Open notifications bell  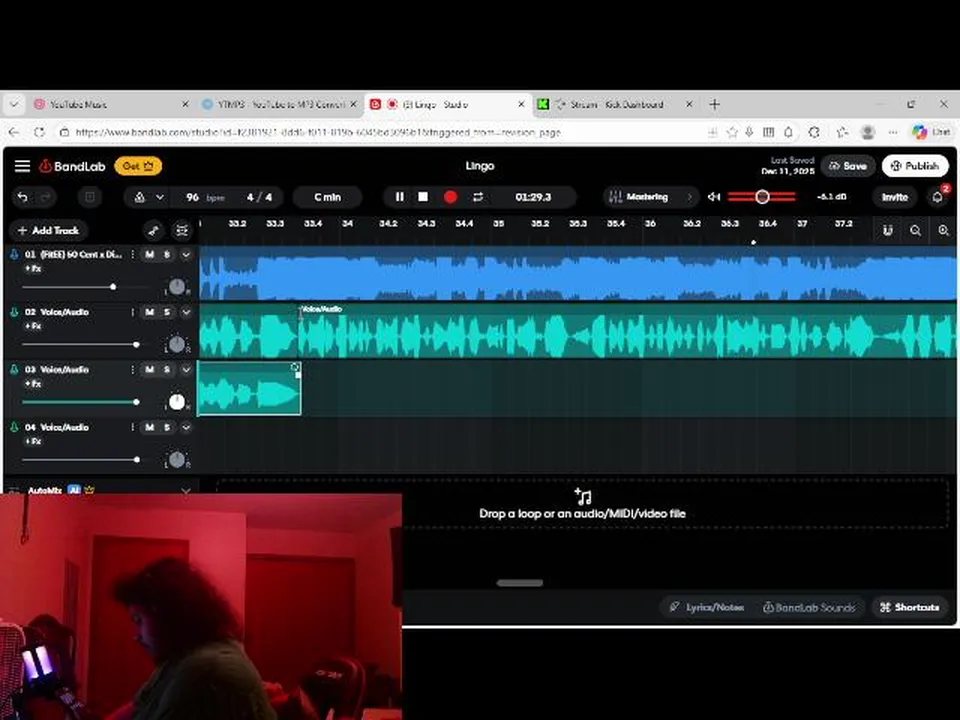click(x=937, y=197)
